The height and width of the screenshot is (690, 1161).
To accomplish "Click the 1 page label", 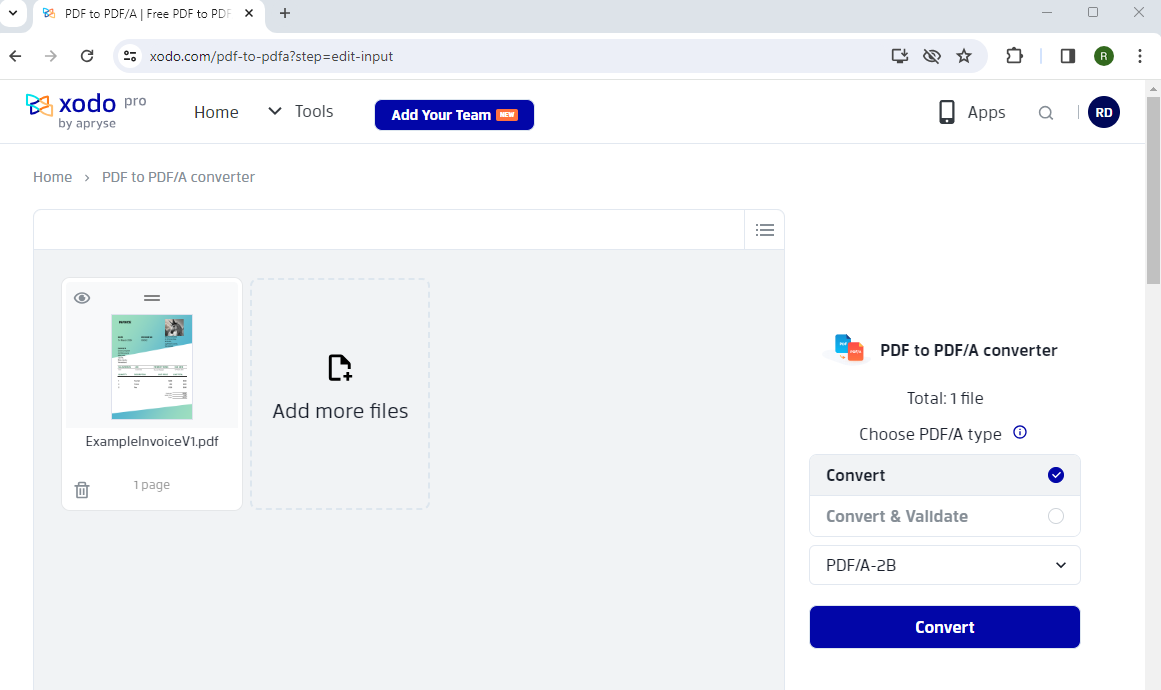I will (152, 485).
